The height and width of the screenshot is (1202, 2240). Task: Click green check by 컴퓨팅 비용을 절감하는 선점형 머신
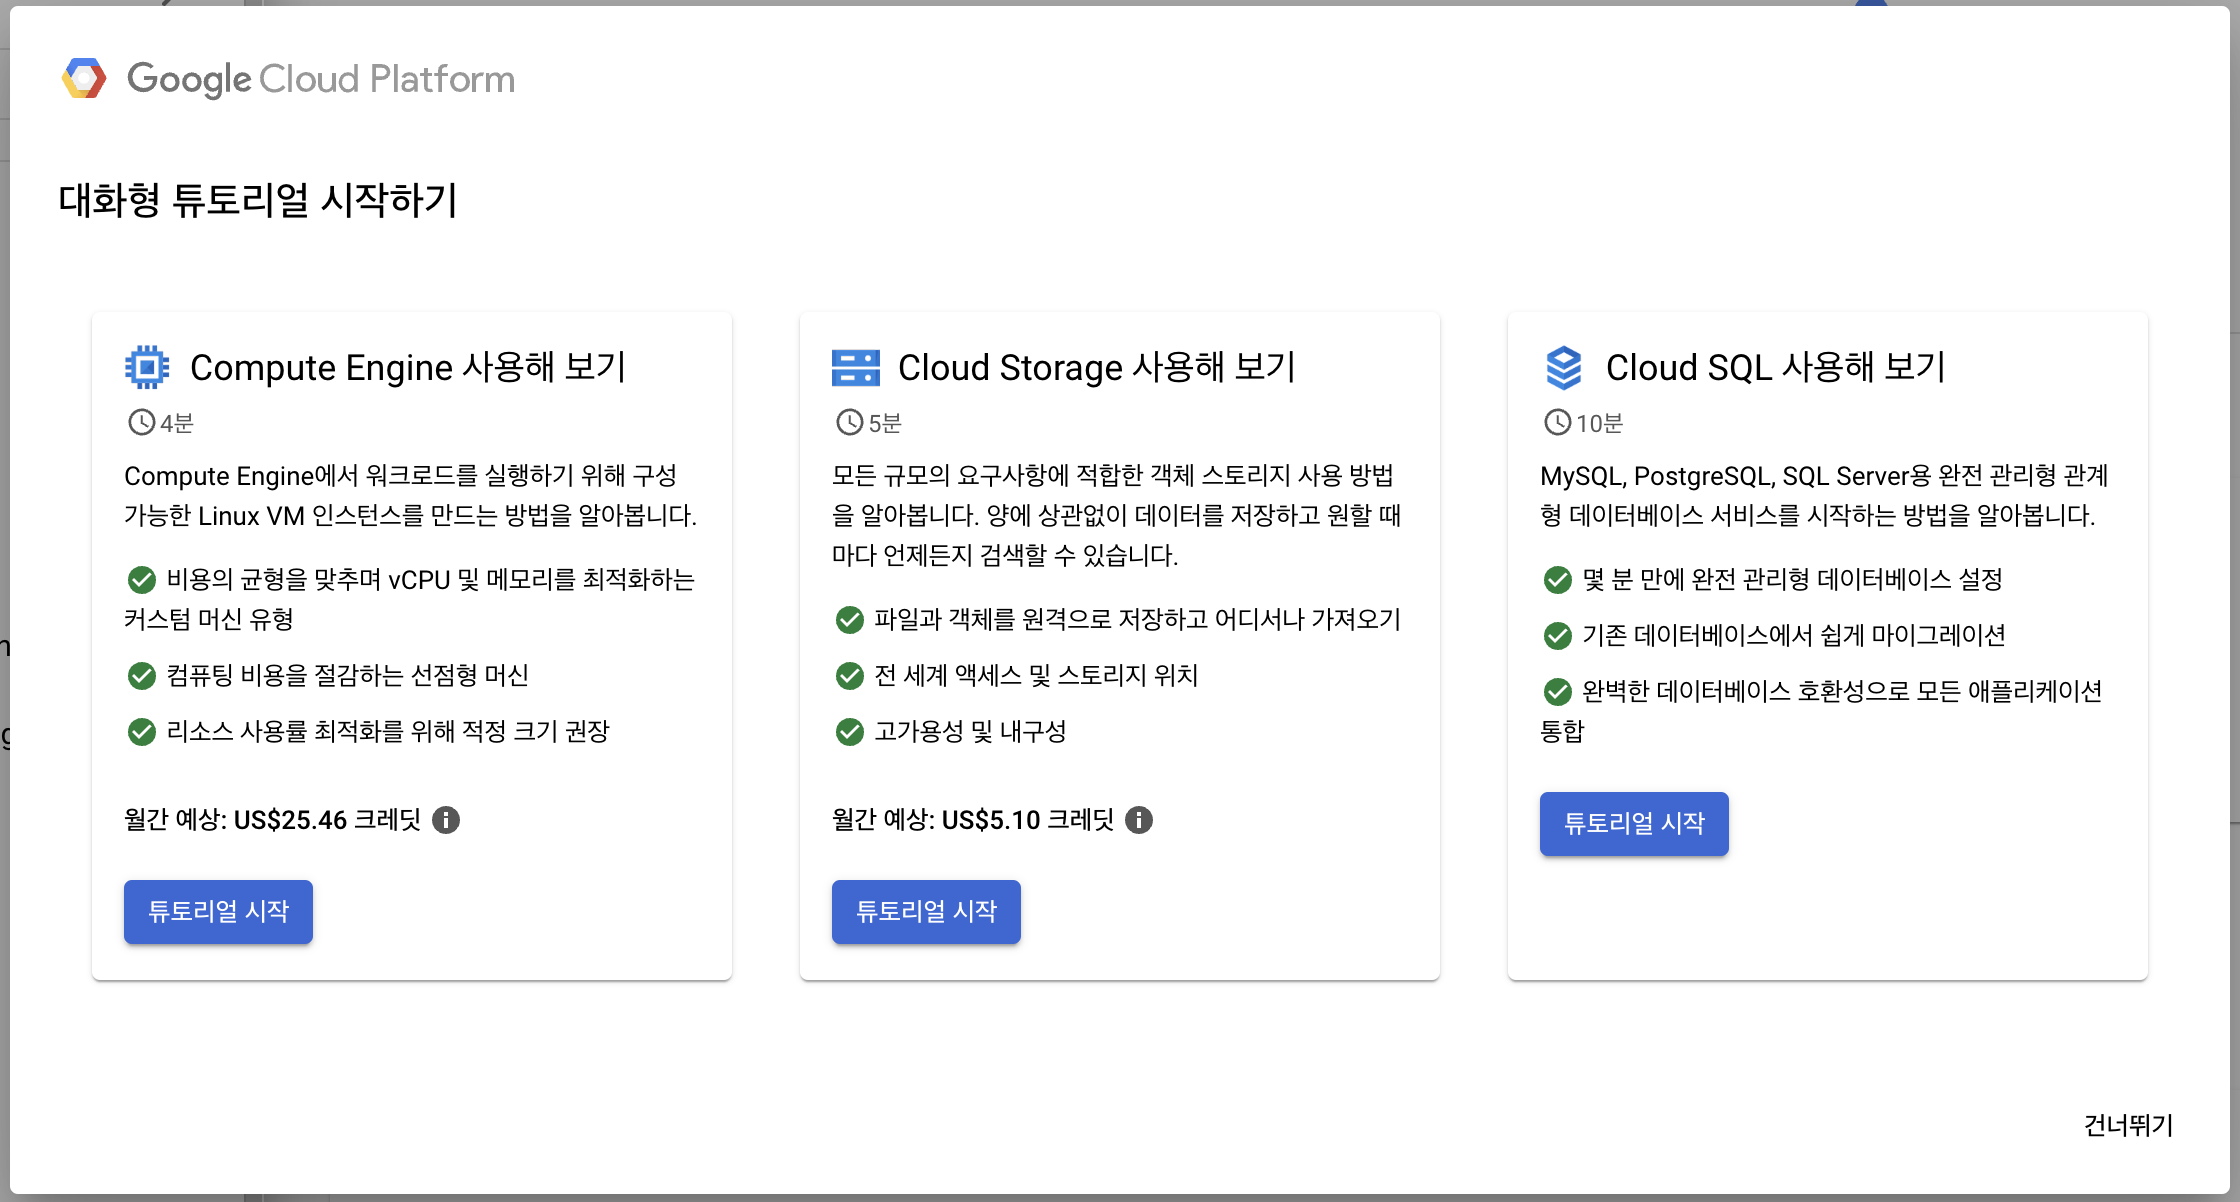pyautogui.click(x=142, y=676)
